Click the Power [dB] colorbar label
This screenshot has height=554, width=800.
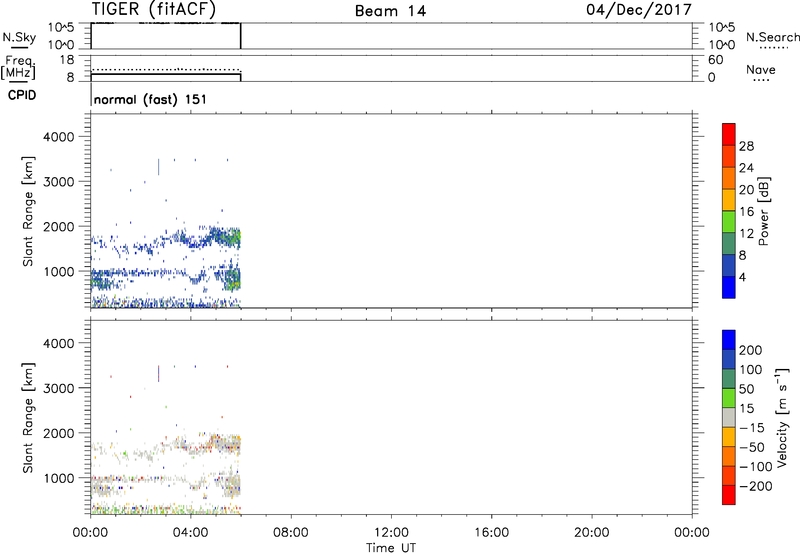pyautogui.click(x=763, y=211)
